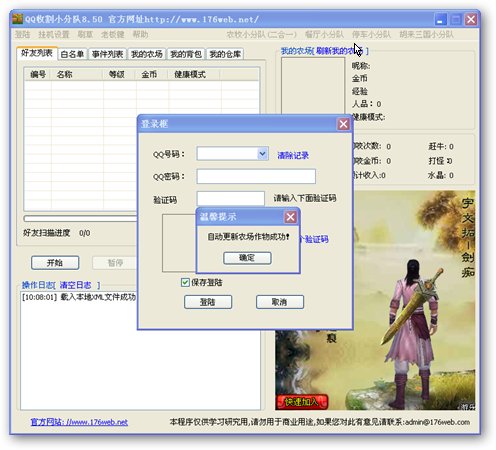Click the 清空日志 link
Image resolution: width=496 pixels, height=450 pixels.
75,285
